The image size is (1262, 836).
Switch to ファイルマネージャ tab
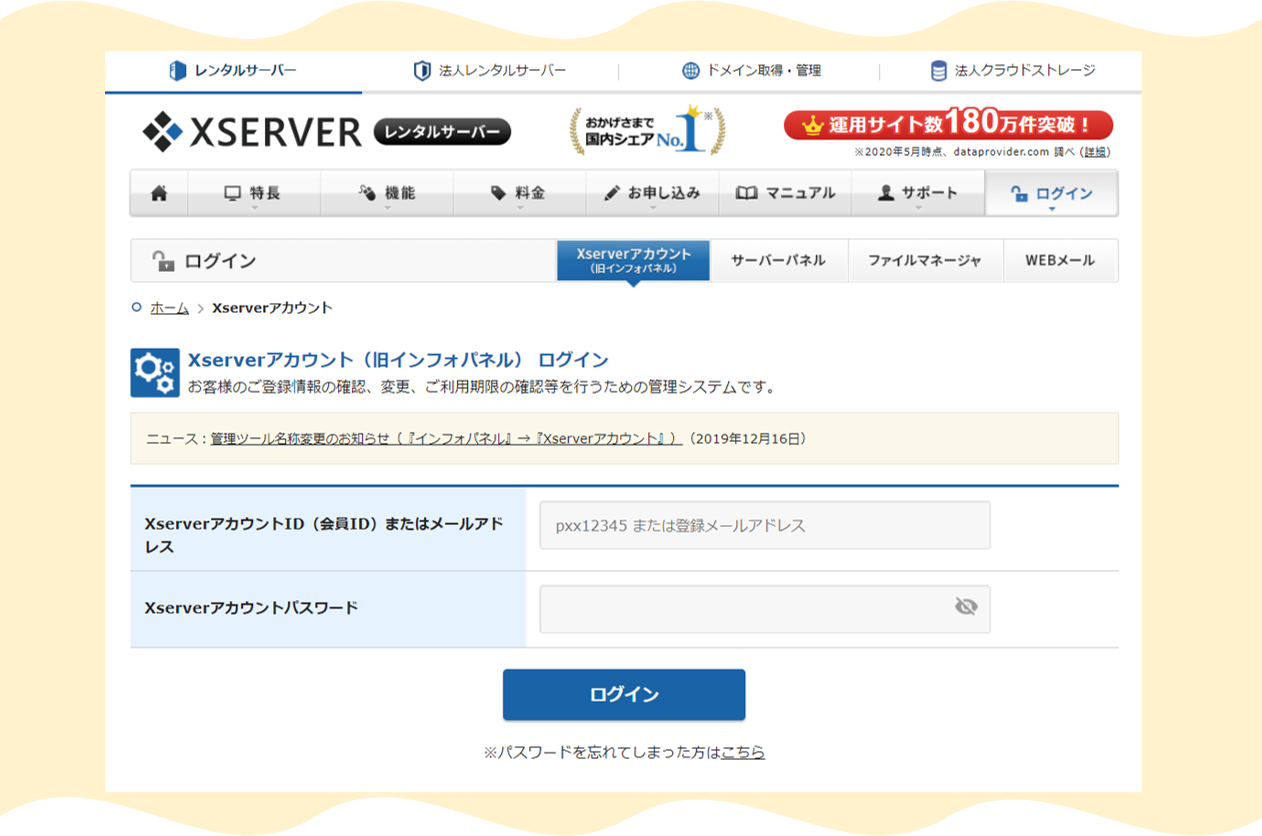(x=925, y=260)
